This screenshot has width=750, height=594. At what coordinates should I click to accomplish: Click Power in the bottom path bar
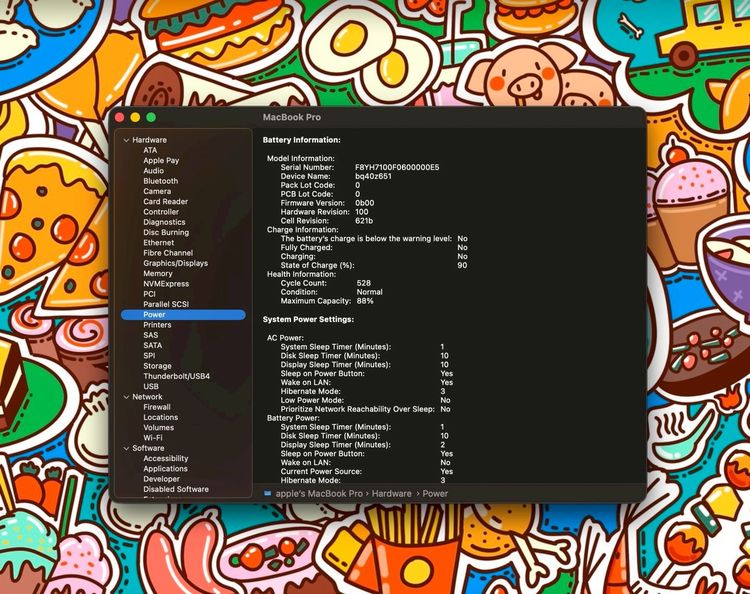tap(435, 493)
